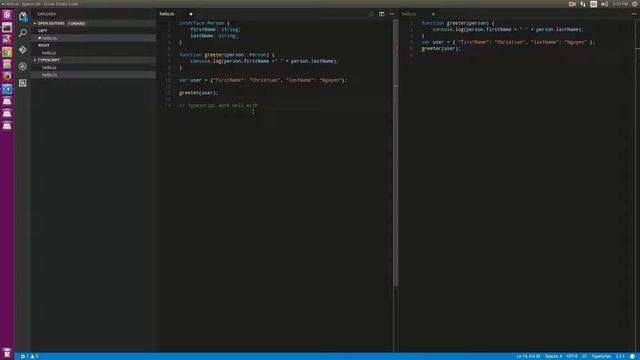Click 'lastName: string;' line in left editor

214,36
